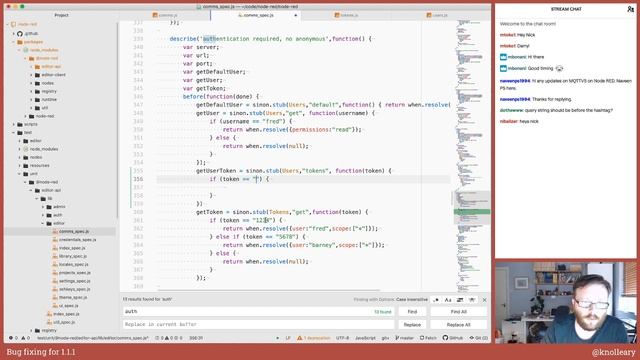Screen dimensions: 640x360
Task: Click the admin folder icon
Action: (x=49, y=207)
